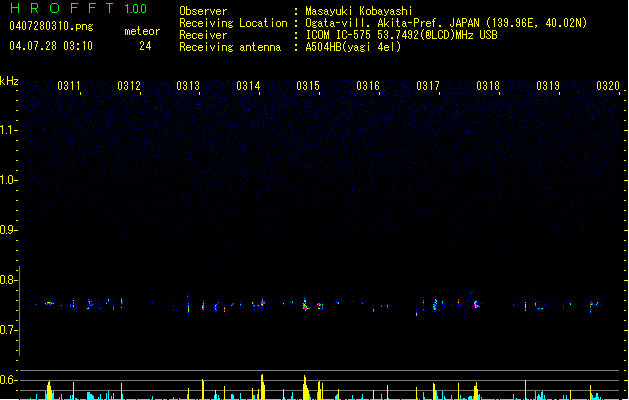Click the 0318 time marker
The image size is (629, 400).
pos(488,85)
